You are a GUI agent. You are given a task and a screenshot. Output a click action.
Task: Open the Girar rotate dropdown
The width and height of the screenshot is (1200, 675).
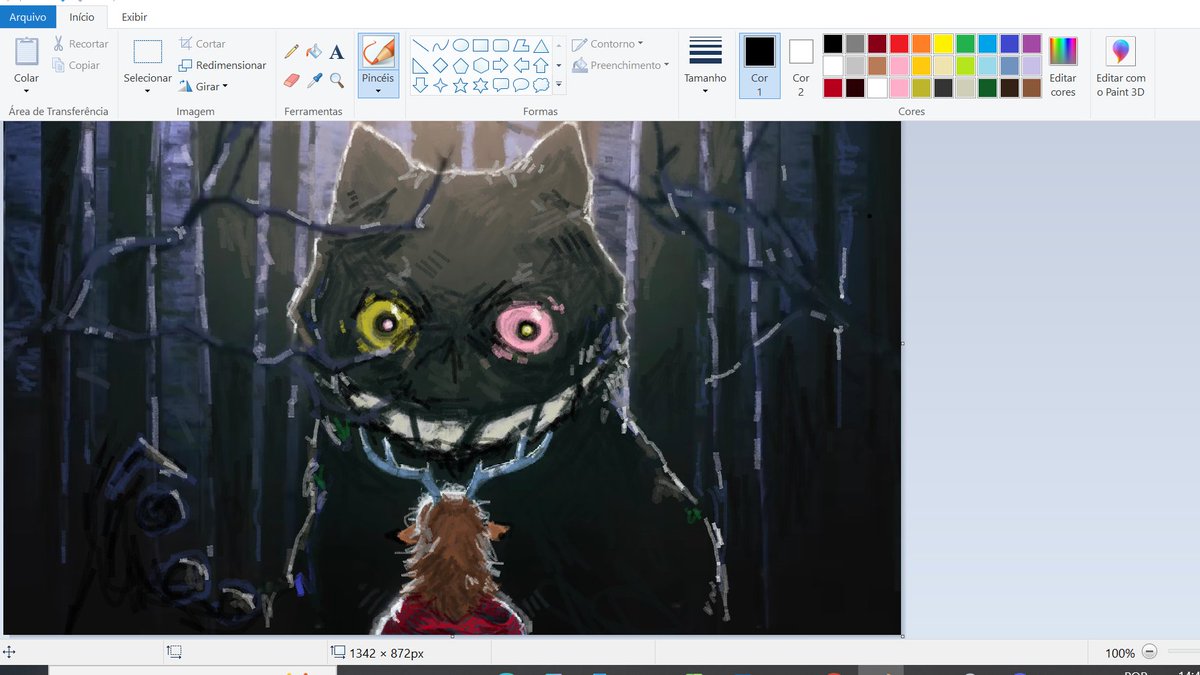[x=203, y=87]
